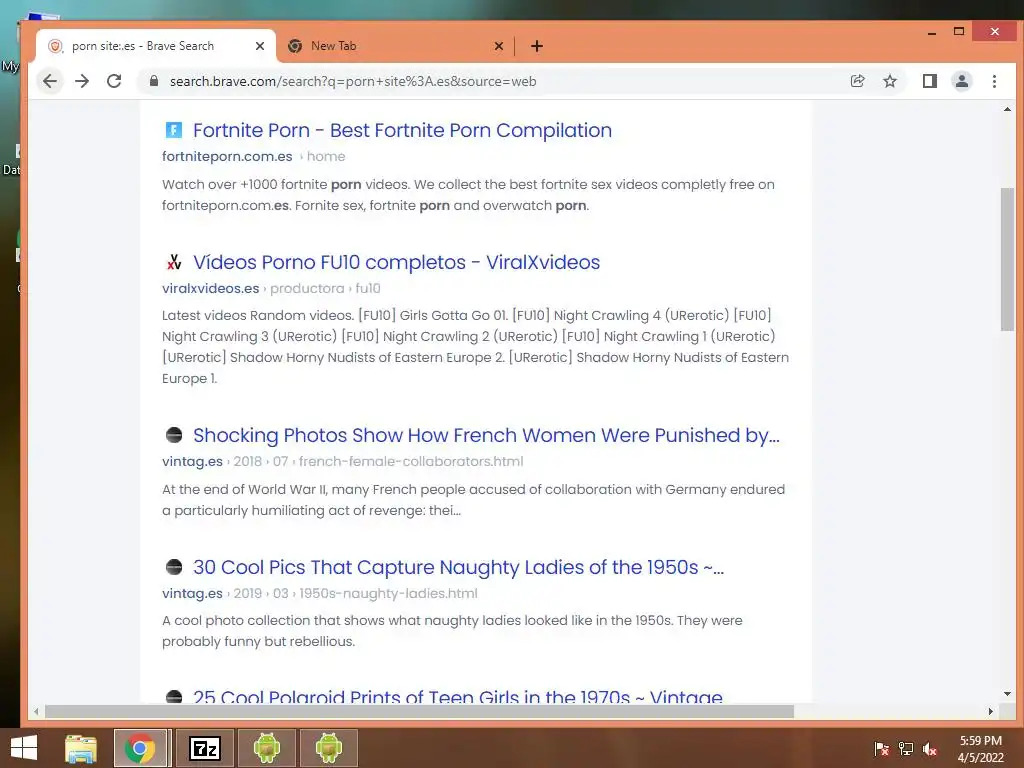Reload the current search page
Image resolution: width=1024 pixels, height=768 pixels.
coord(114,81)
